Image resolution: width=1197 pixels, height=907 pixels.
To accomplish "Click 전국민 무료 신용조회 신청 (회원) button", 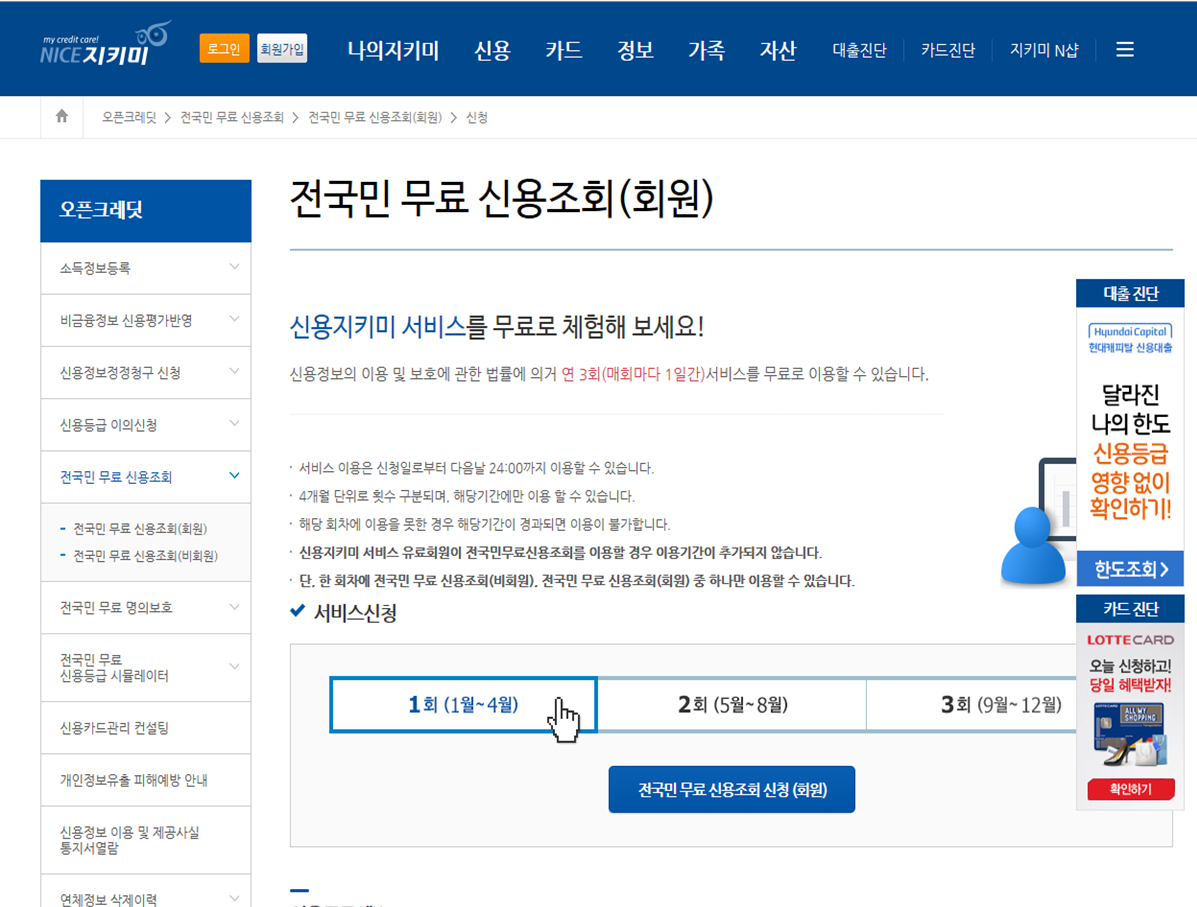I will [x=731, y=789].
